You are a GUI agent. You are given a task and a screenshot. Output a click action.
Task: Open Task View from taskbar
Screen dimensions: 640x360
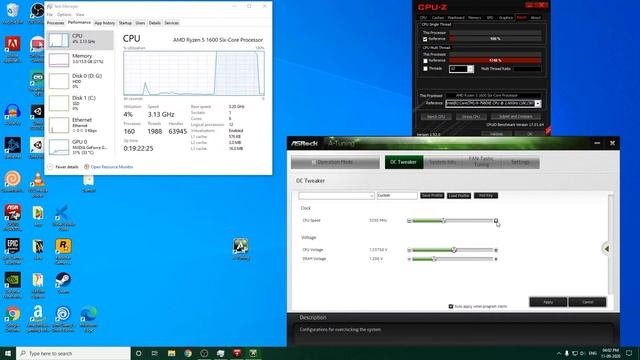(155, 353)
